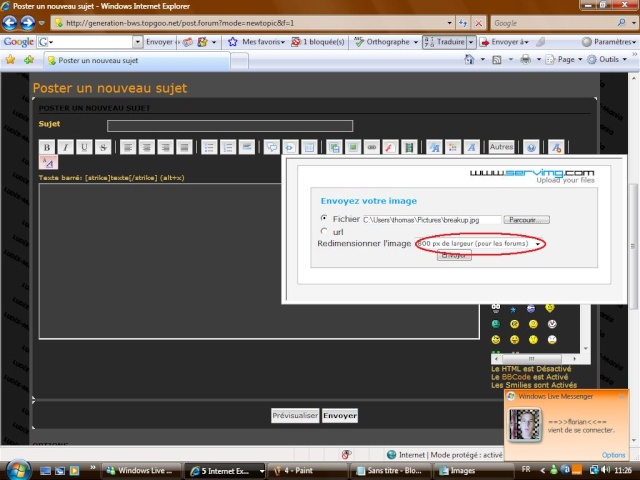Click the 1 bloquée(s) popup blocker
The width and height of the screenshot is (640, 480).
(318, 42)
